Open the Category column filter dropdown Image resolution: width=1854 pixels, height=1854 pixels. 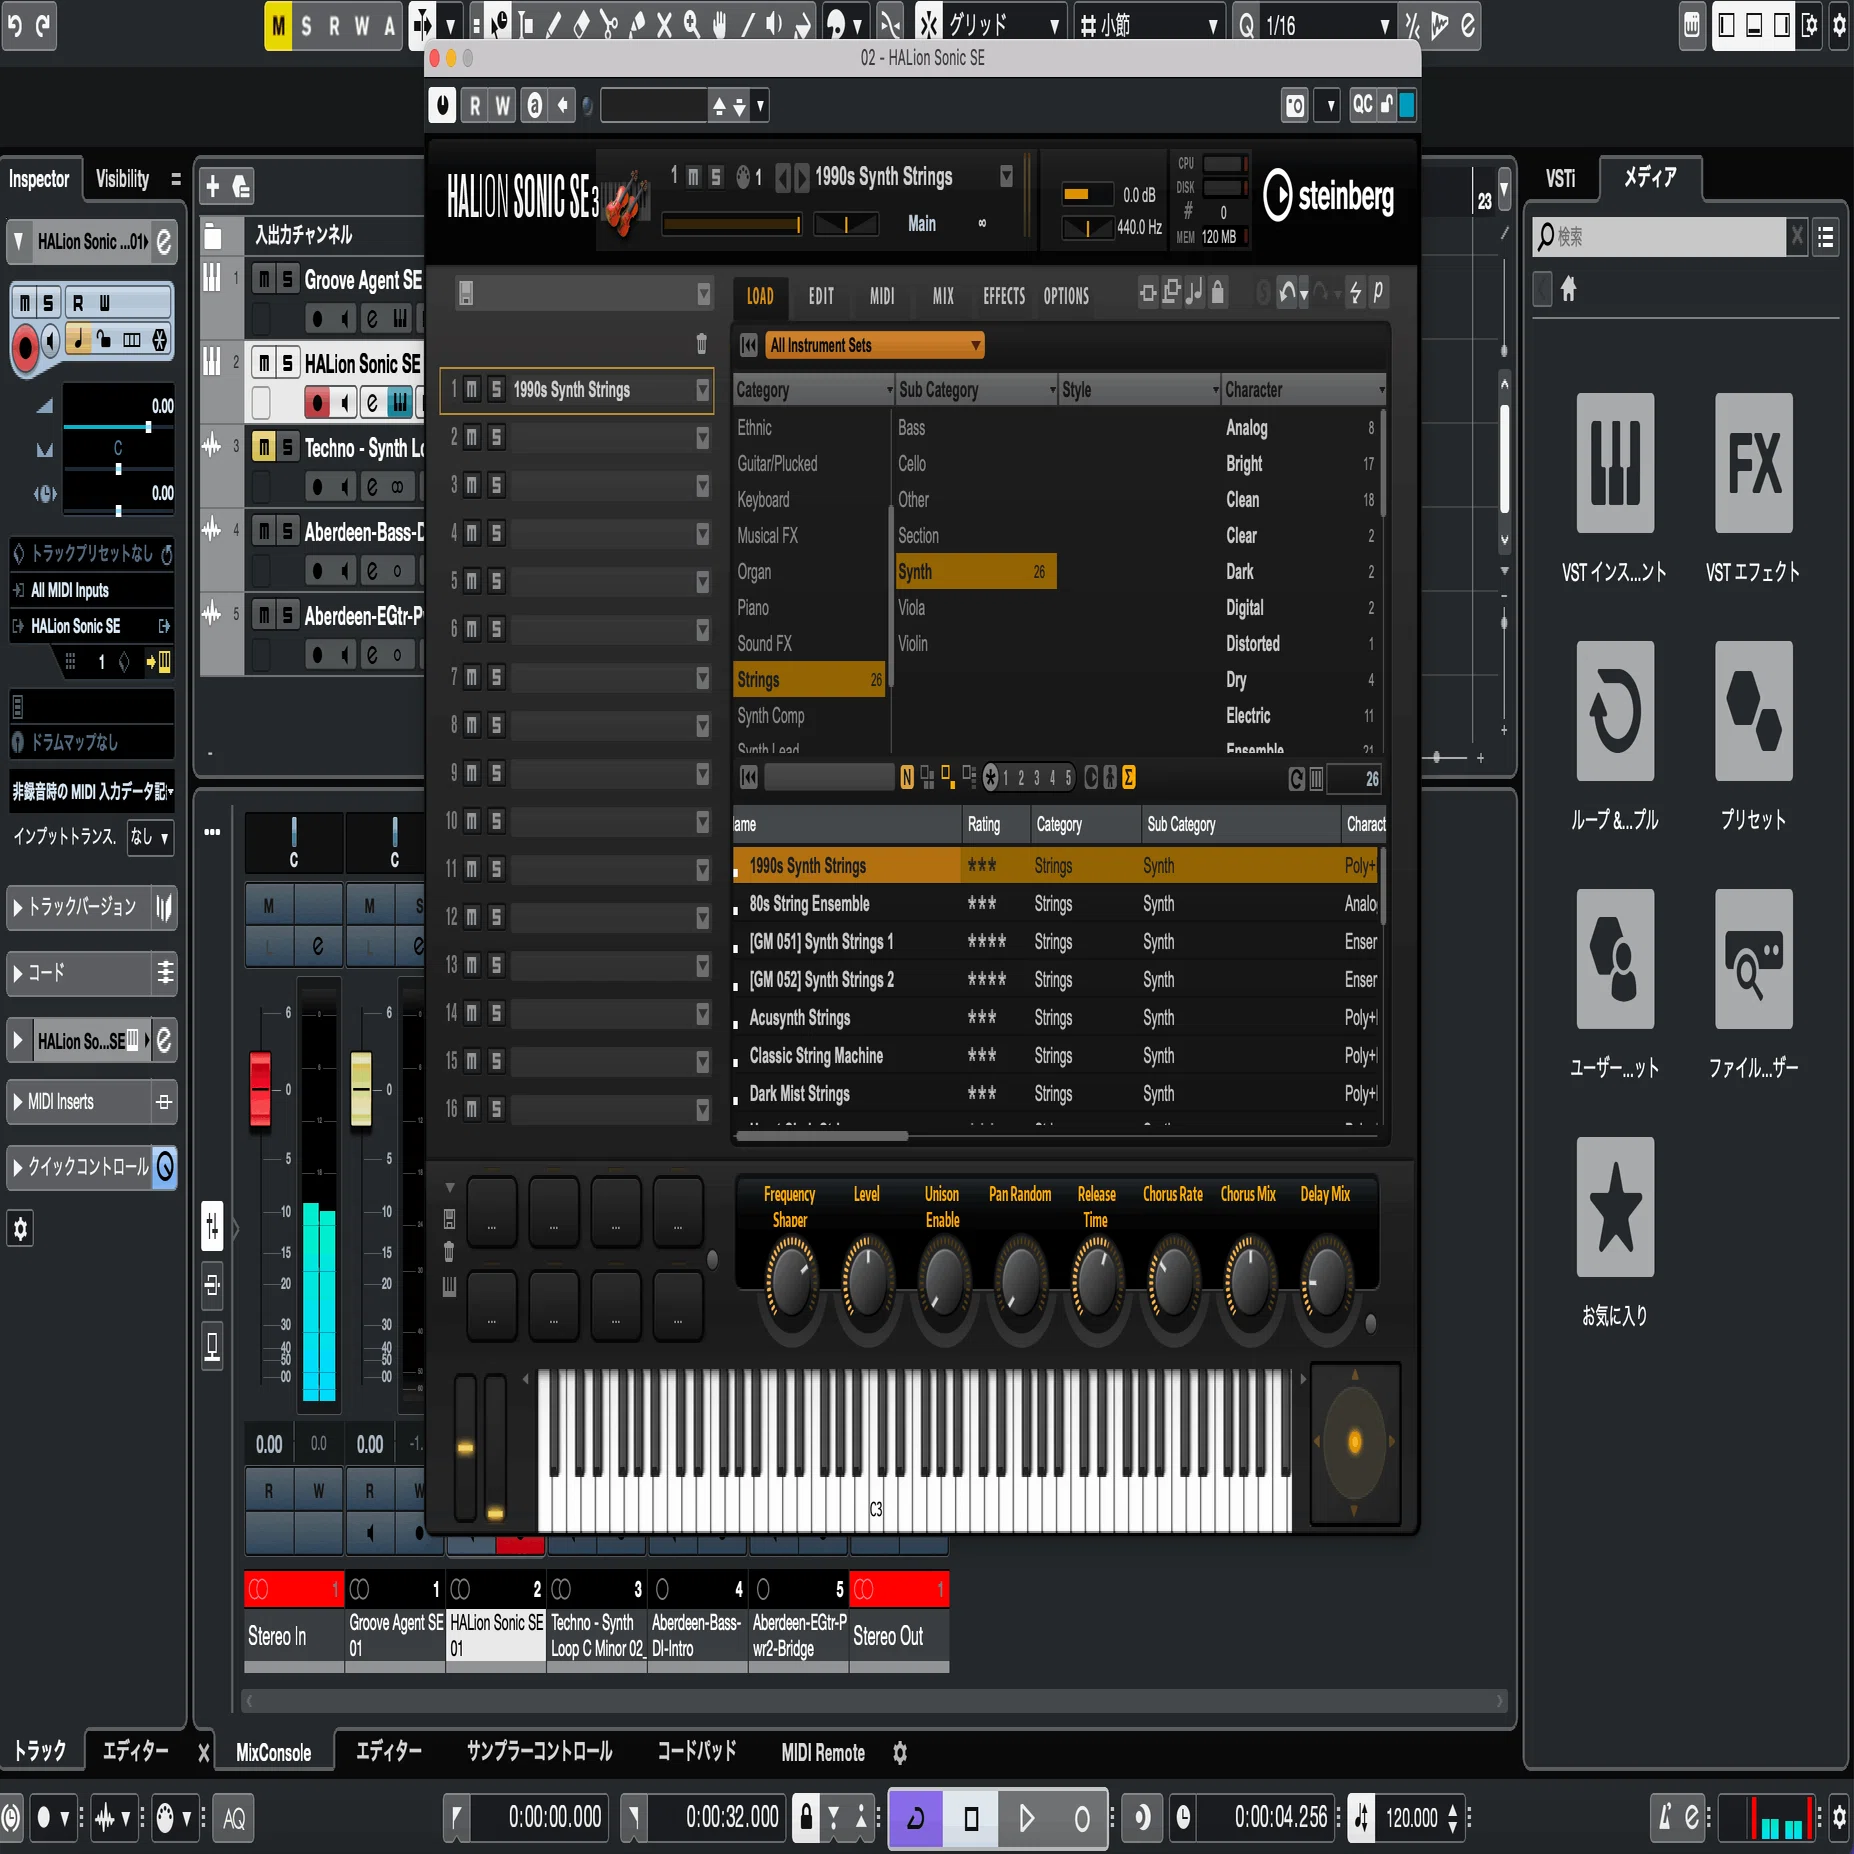coord(888,390)
